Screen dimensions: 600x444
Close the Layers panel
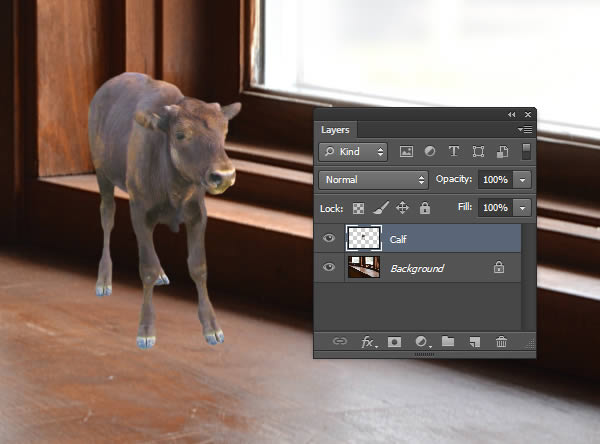click(x=528, y=114)
